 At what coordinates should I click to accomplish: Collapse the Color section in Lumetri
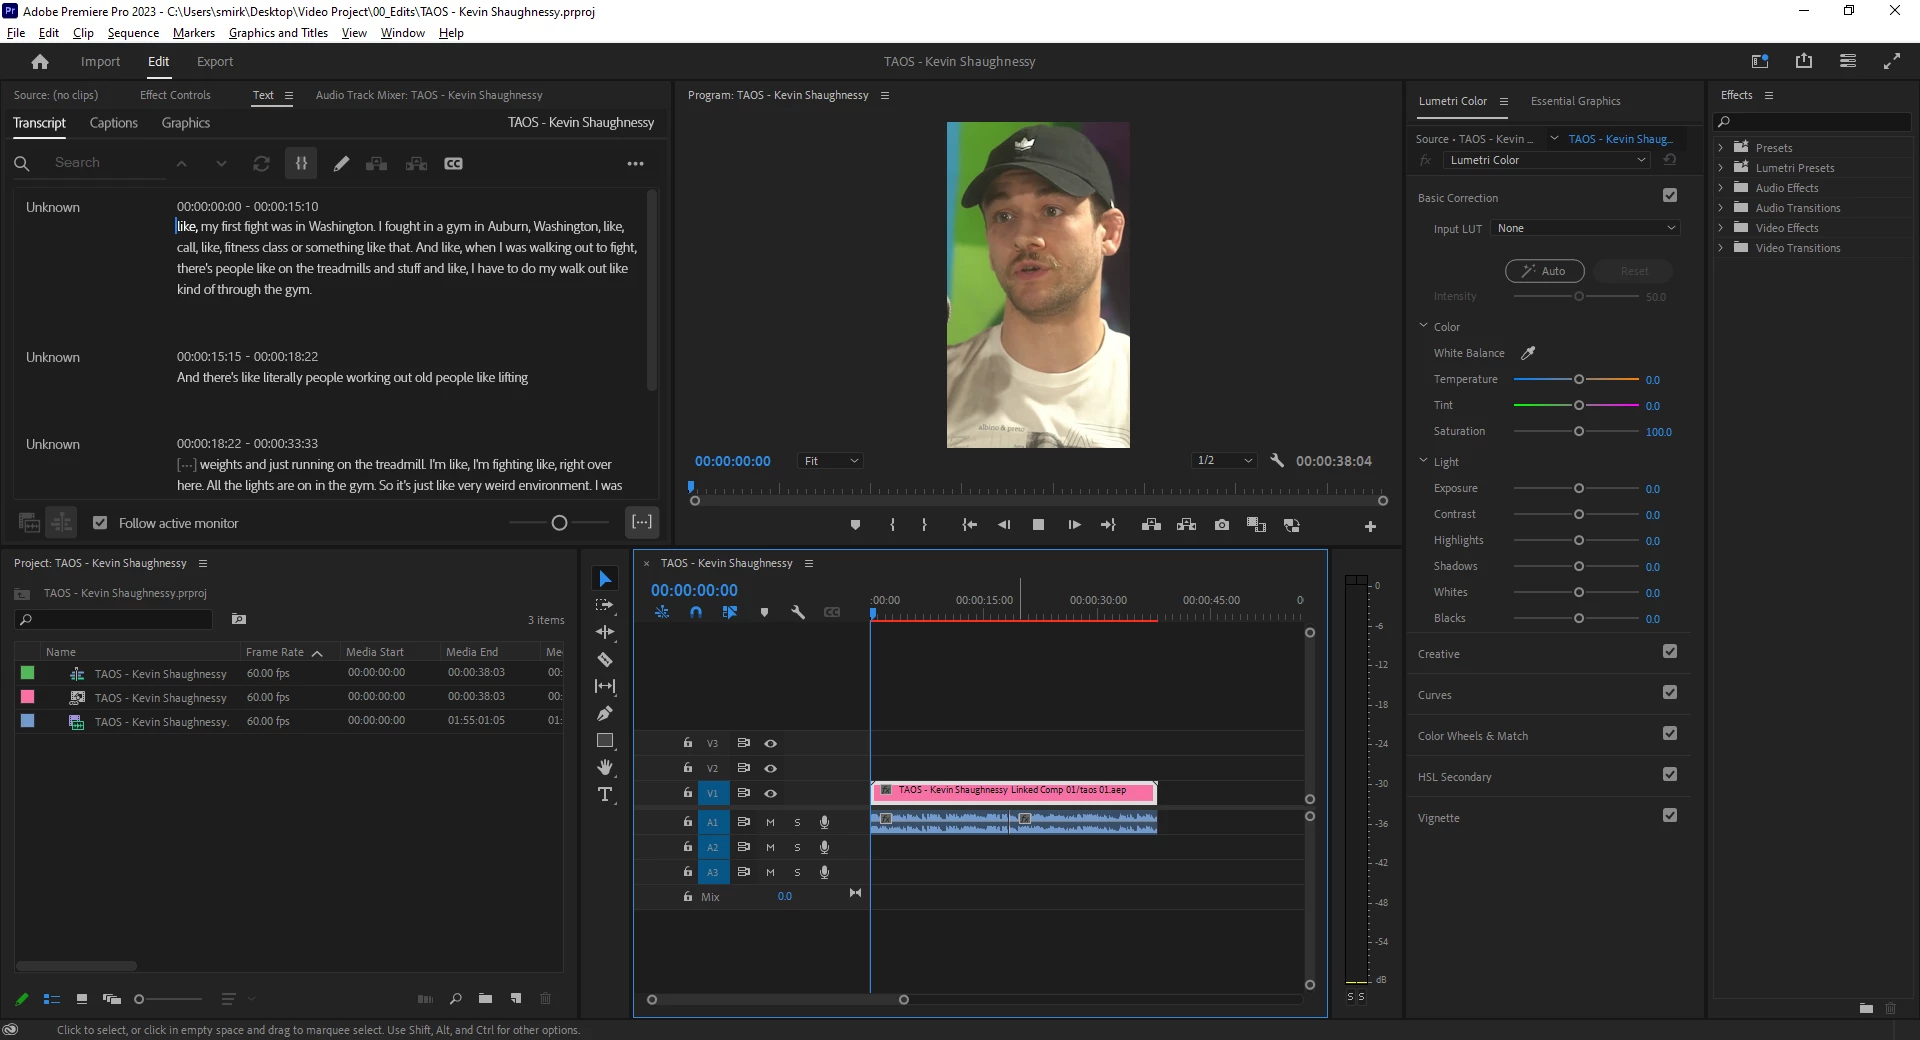coord(1424,326)
